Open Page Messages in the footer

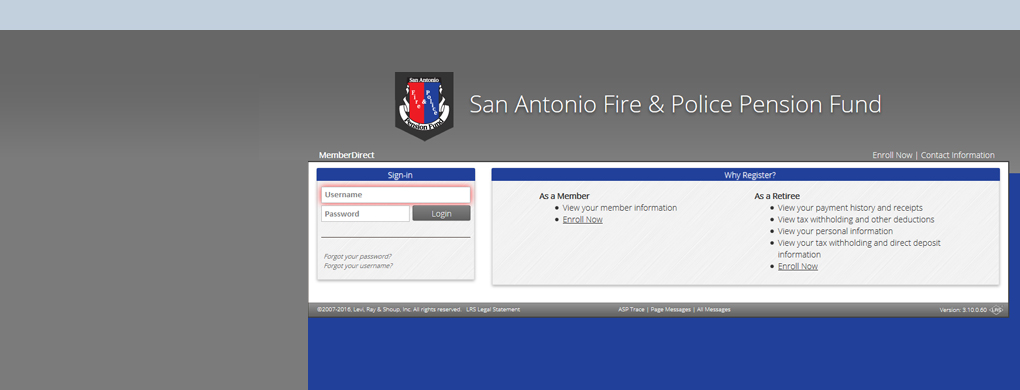coord(671,309)
